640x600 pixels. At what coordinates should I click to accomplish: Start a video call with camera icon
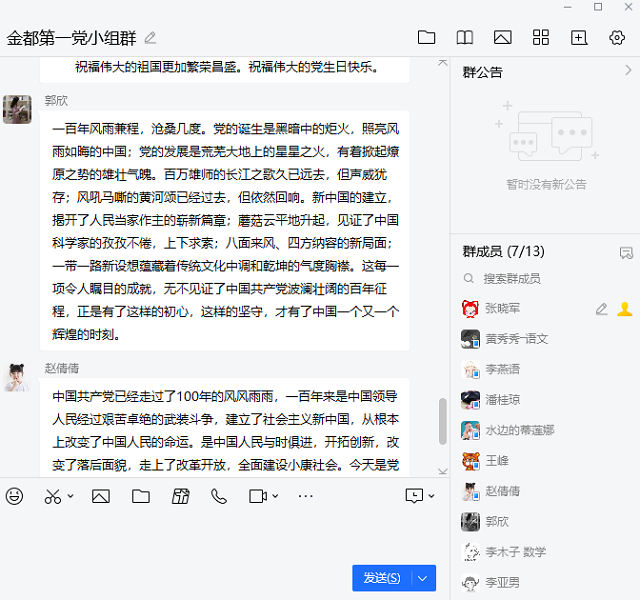pos(257,496)
